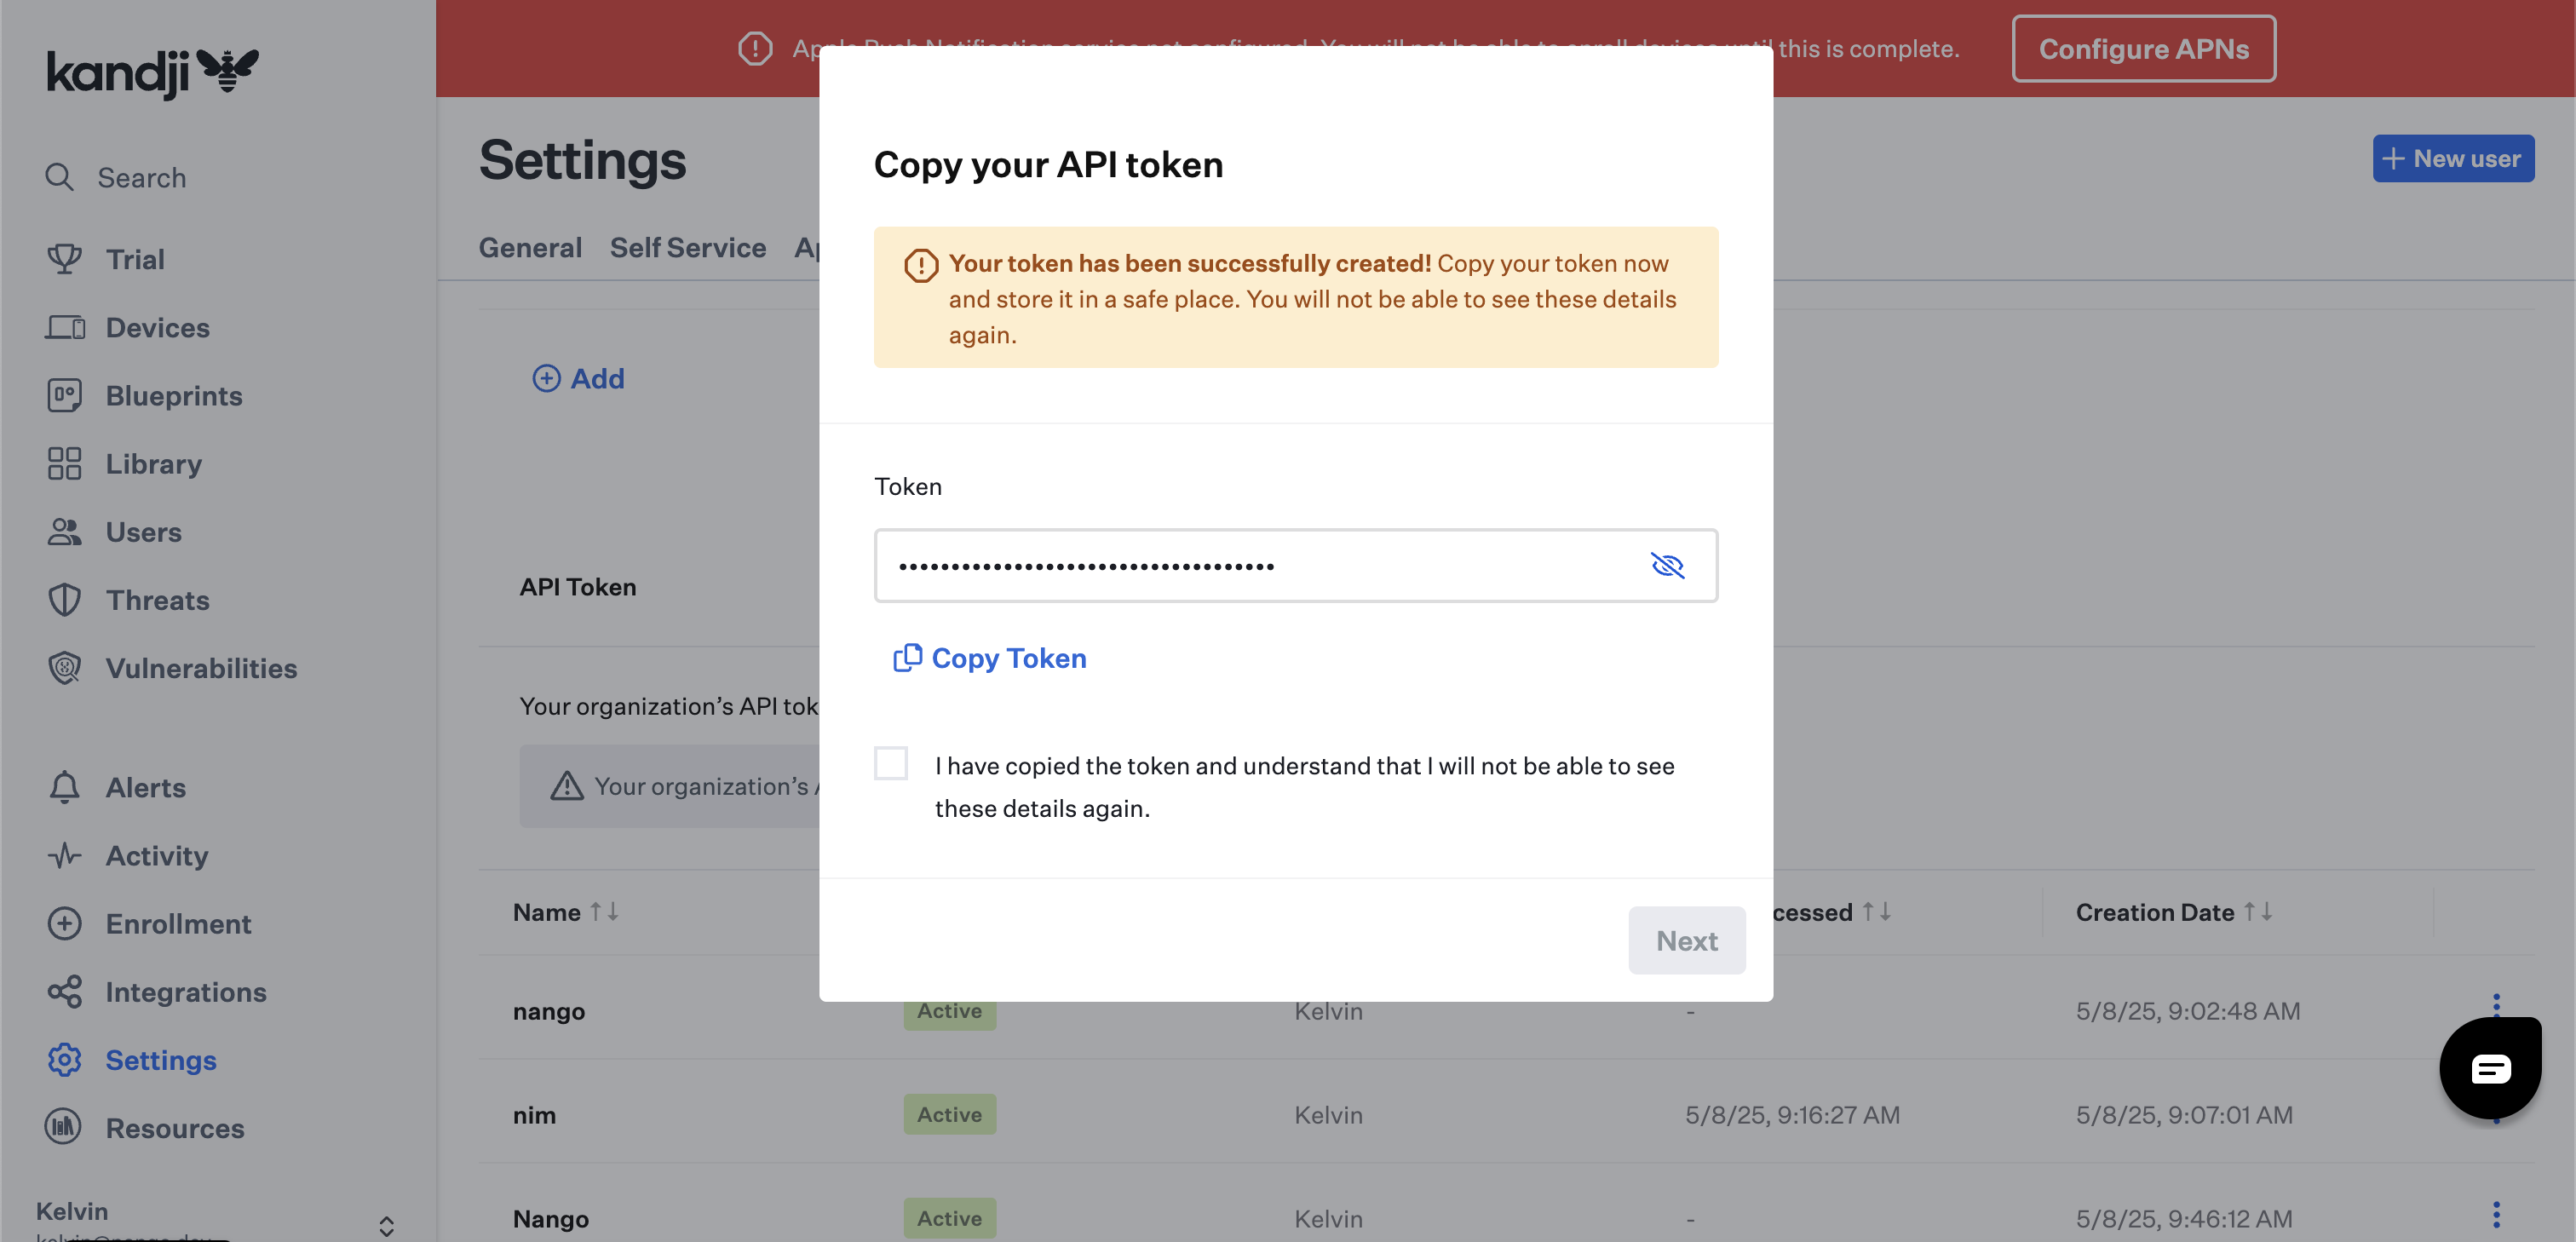
Task: Open the Library grid icon
Action: (x=65, y=464)
